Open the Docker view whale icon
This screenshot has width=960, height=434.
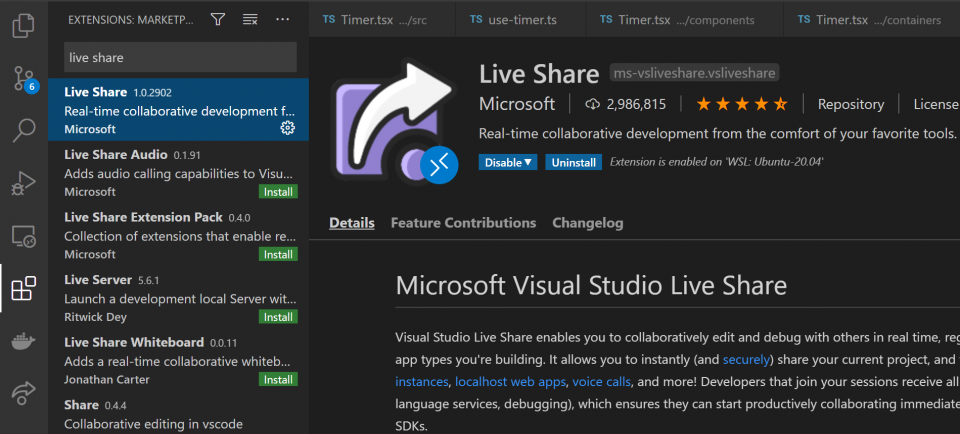pyautogui.click(x=23, y=341)
